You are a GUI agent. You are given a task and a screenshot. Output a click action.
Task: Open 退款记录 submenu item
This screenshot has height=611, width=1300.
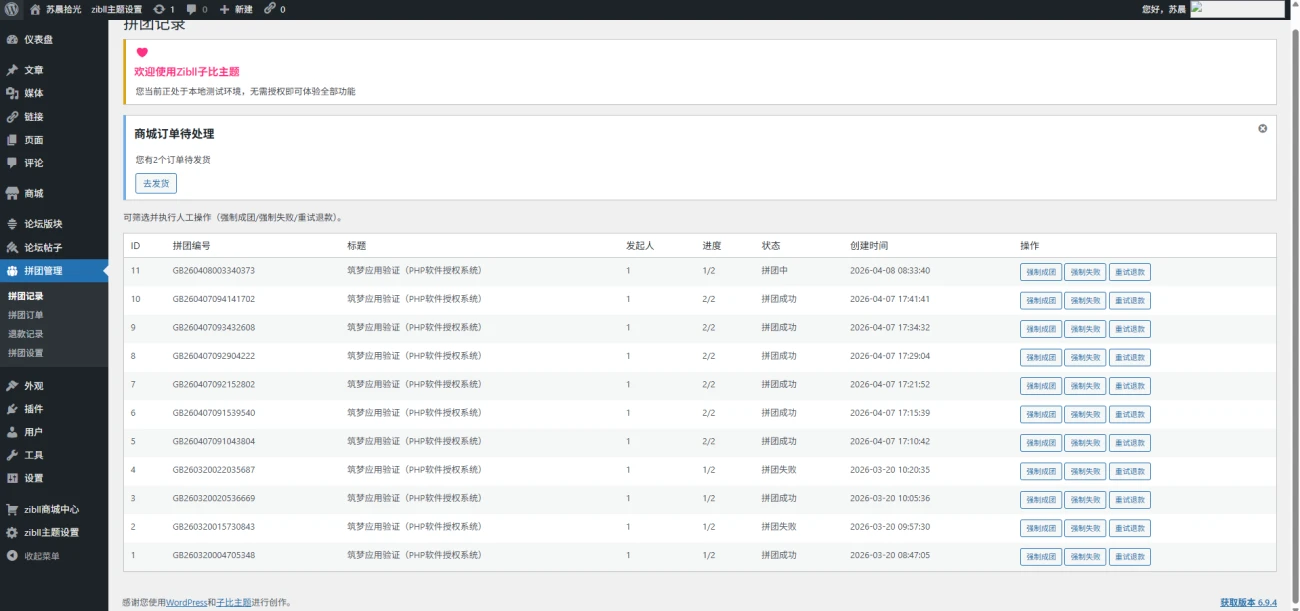click(26, 334)
